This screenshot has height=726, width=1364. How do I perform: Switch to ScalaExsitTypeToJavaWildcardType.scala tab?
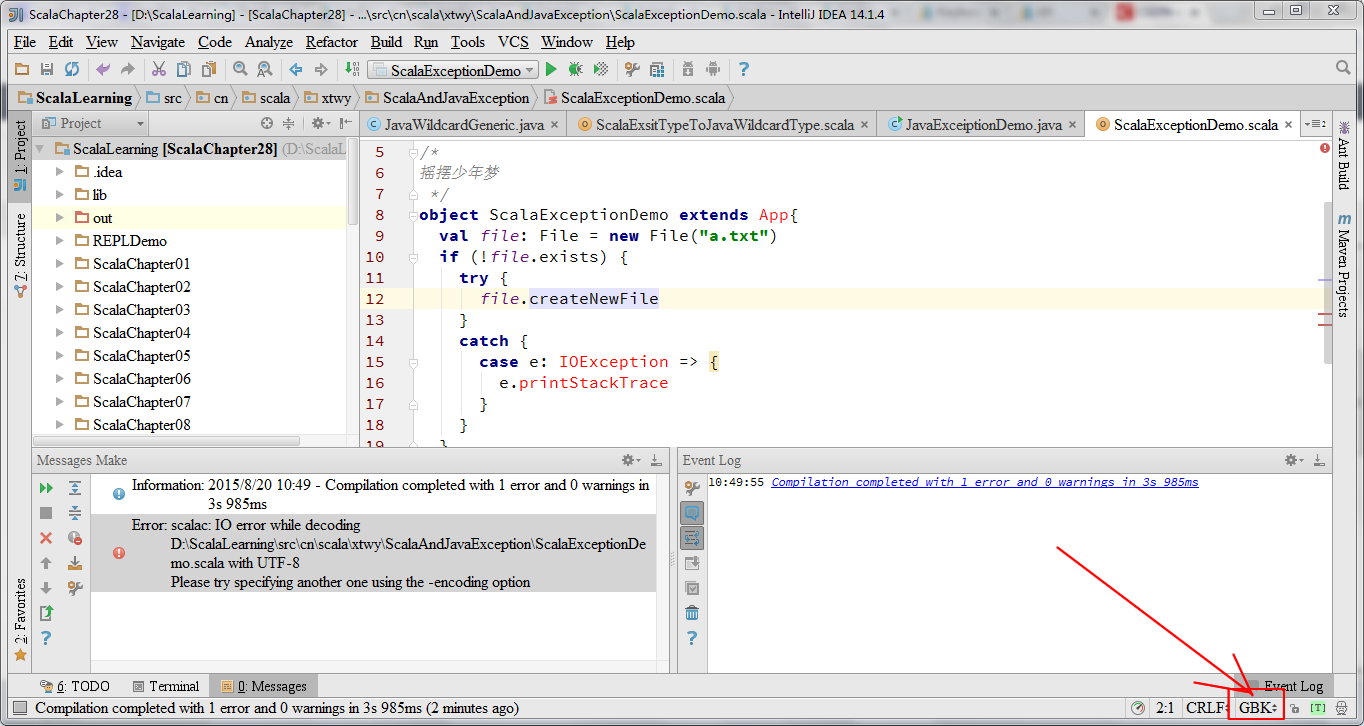pos(723,125)
